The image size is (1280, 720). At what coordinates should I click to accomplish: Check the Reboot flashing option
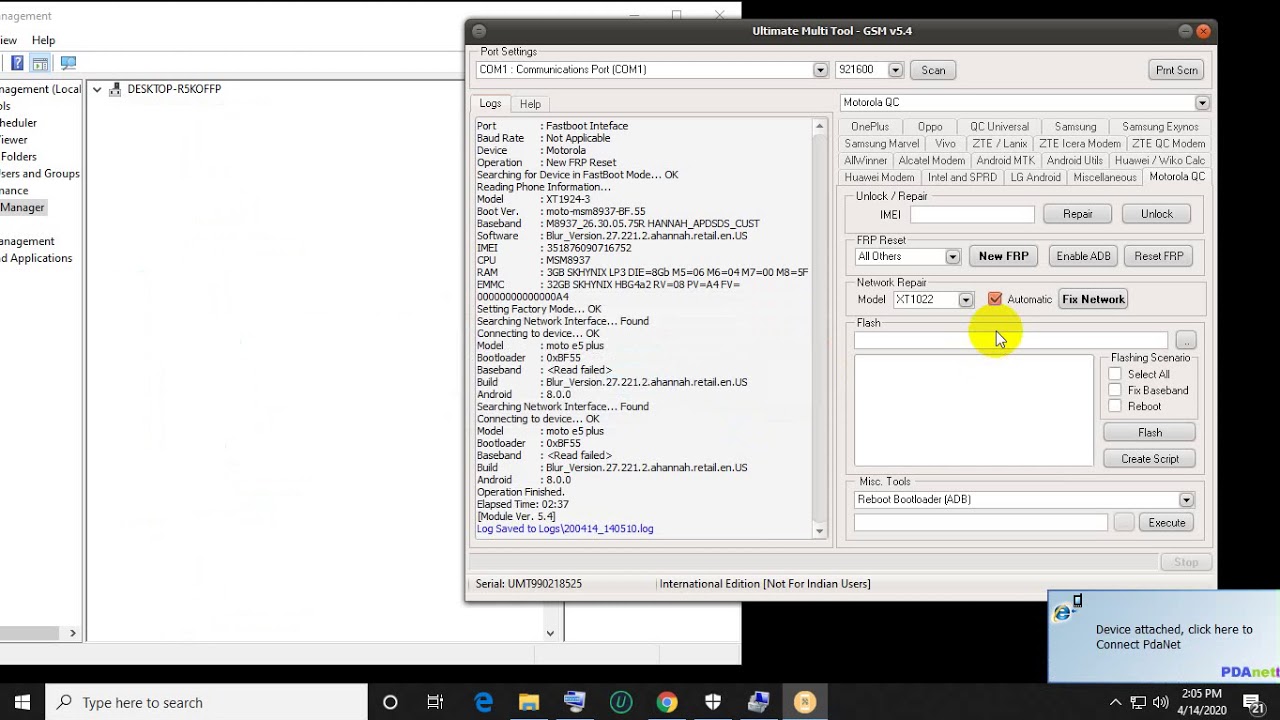(x=1115, y=406)
